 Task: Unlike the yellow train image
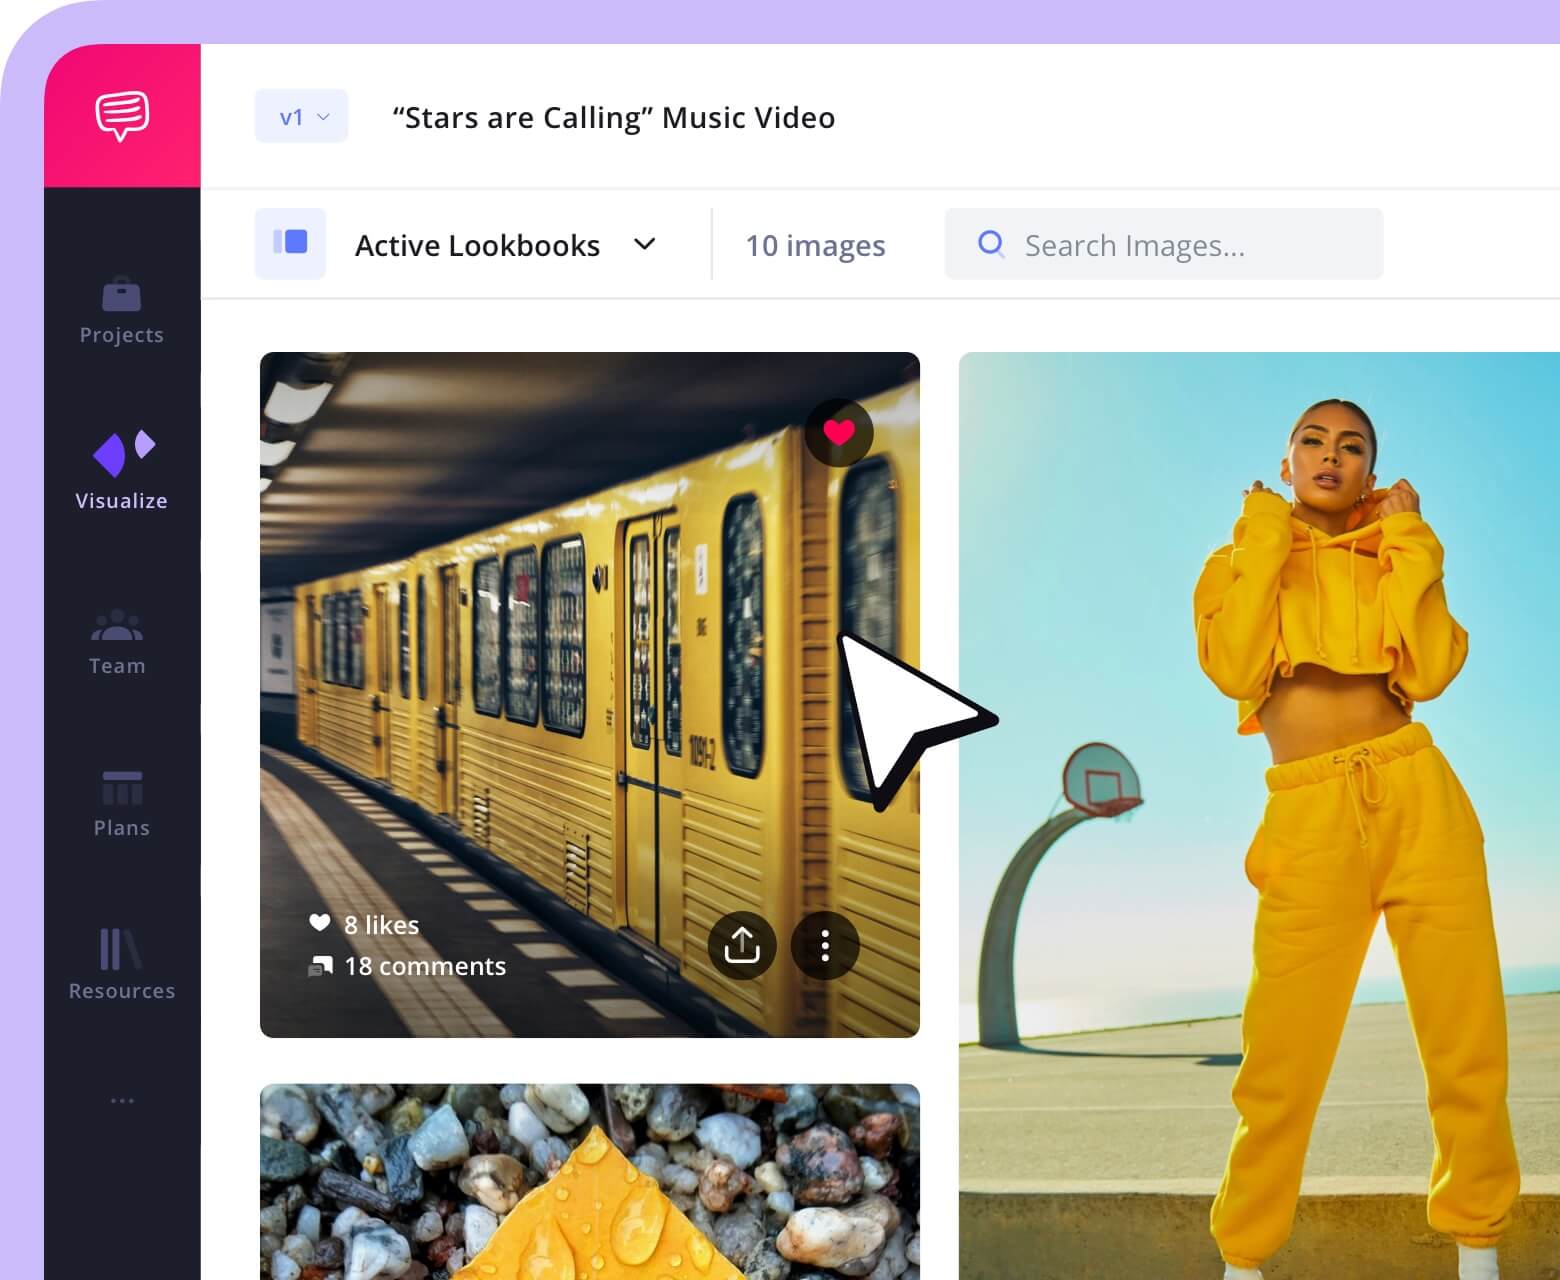(x=838, y=432)
